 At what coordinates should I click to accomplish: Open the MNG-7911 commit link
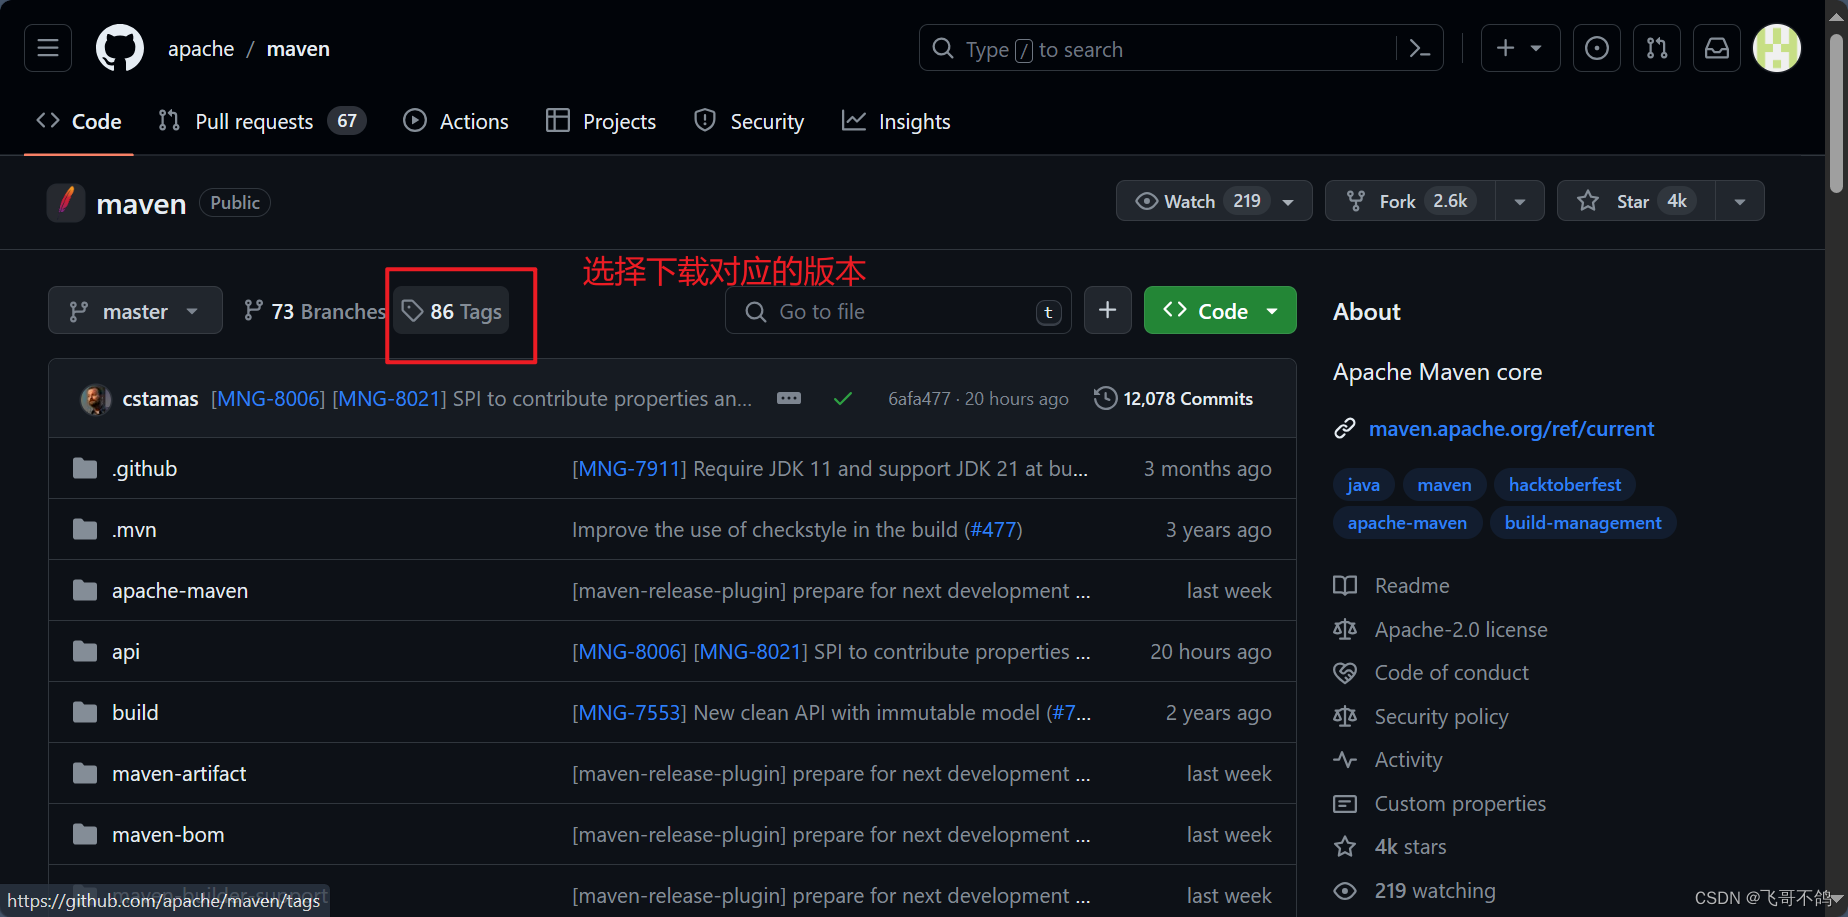click(629, 469)
